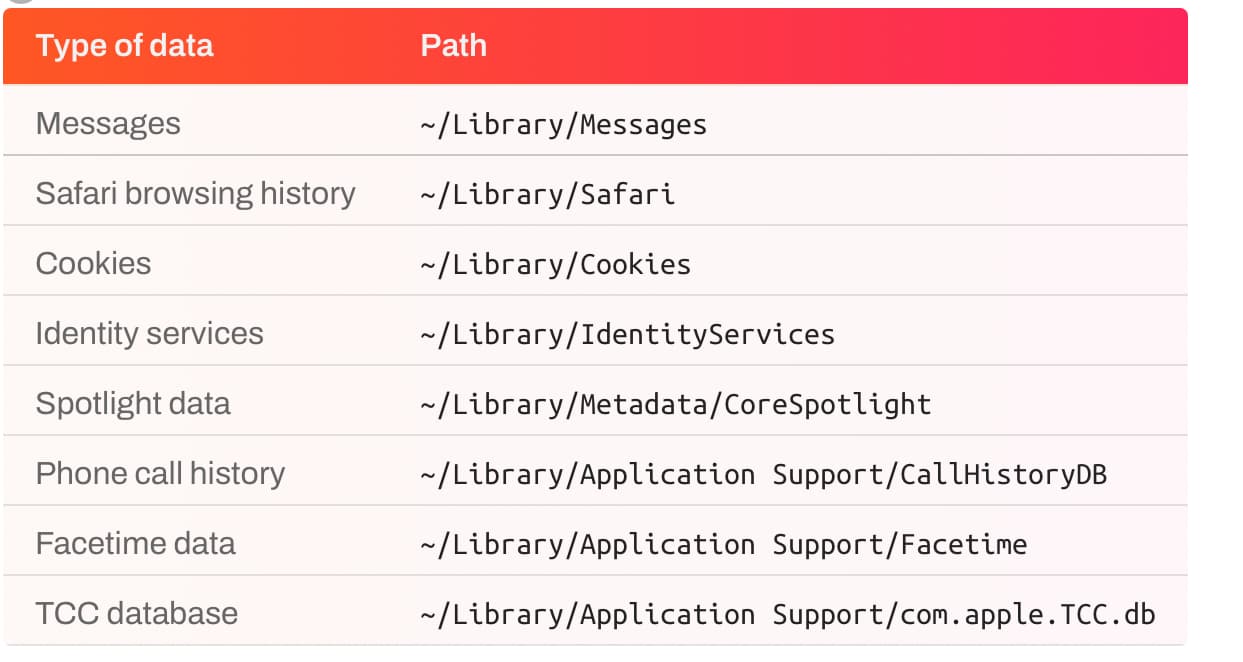
Task: Select the 'Spotlight data' label
Action: pos(133,404)
